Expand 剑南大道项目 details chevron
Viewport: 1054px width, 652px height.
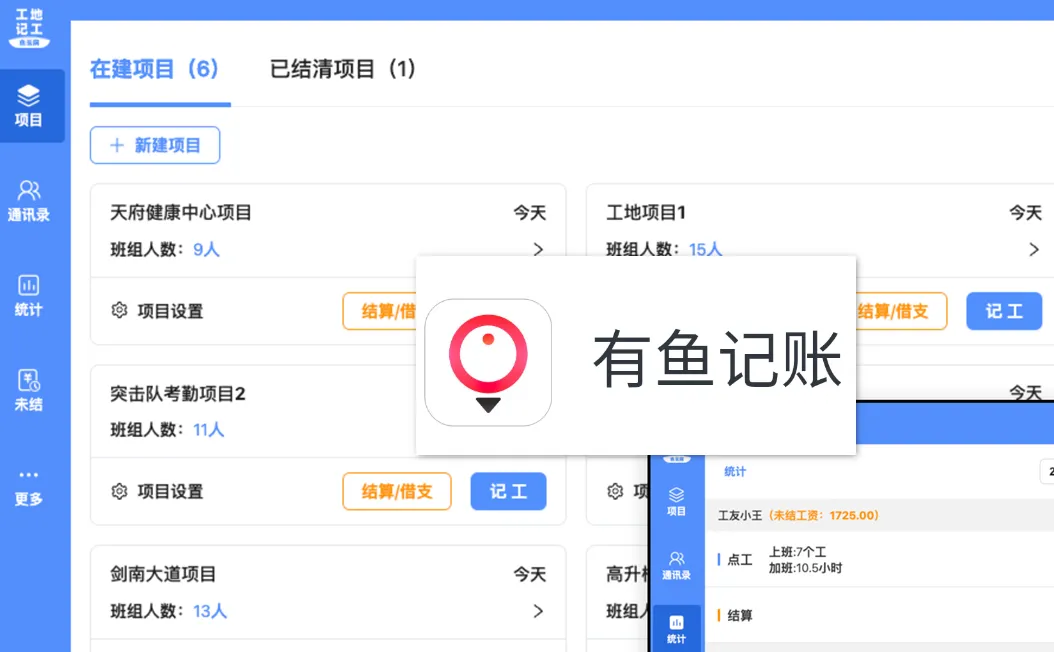coord(538,611)
